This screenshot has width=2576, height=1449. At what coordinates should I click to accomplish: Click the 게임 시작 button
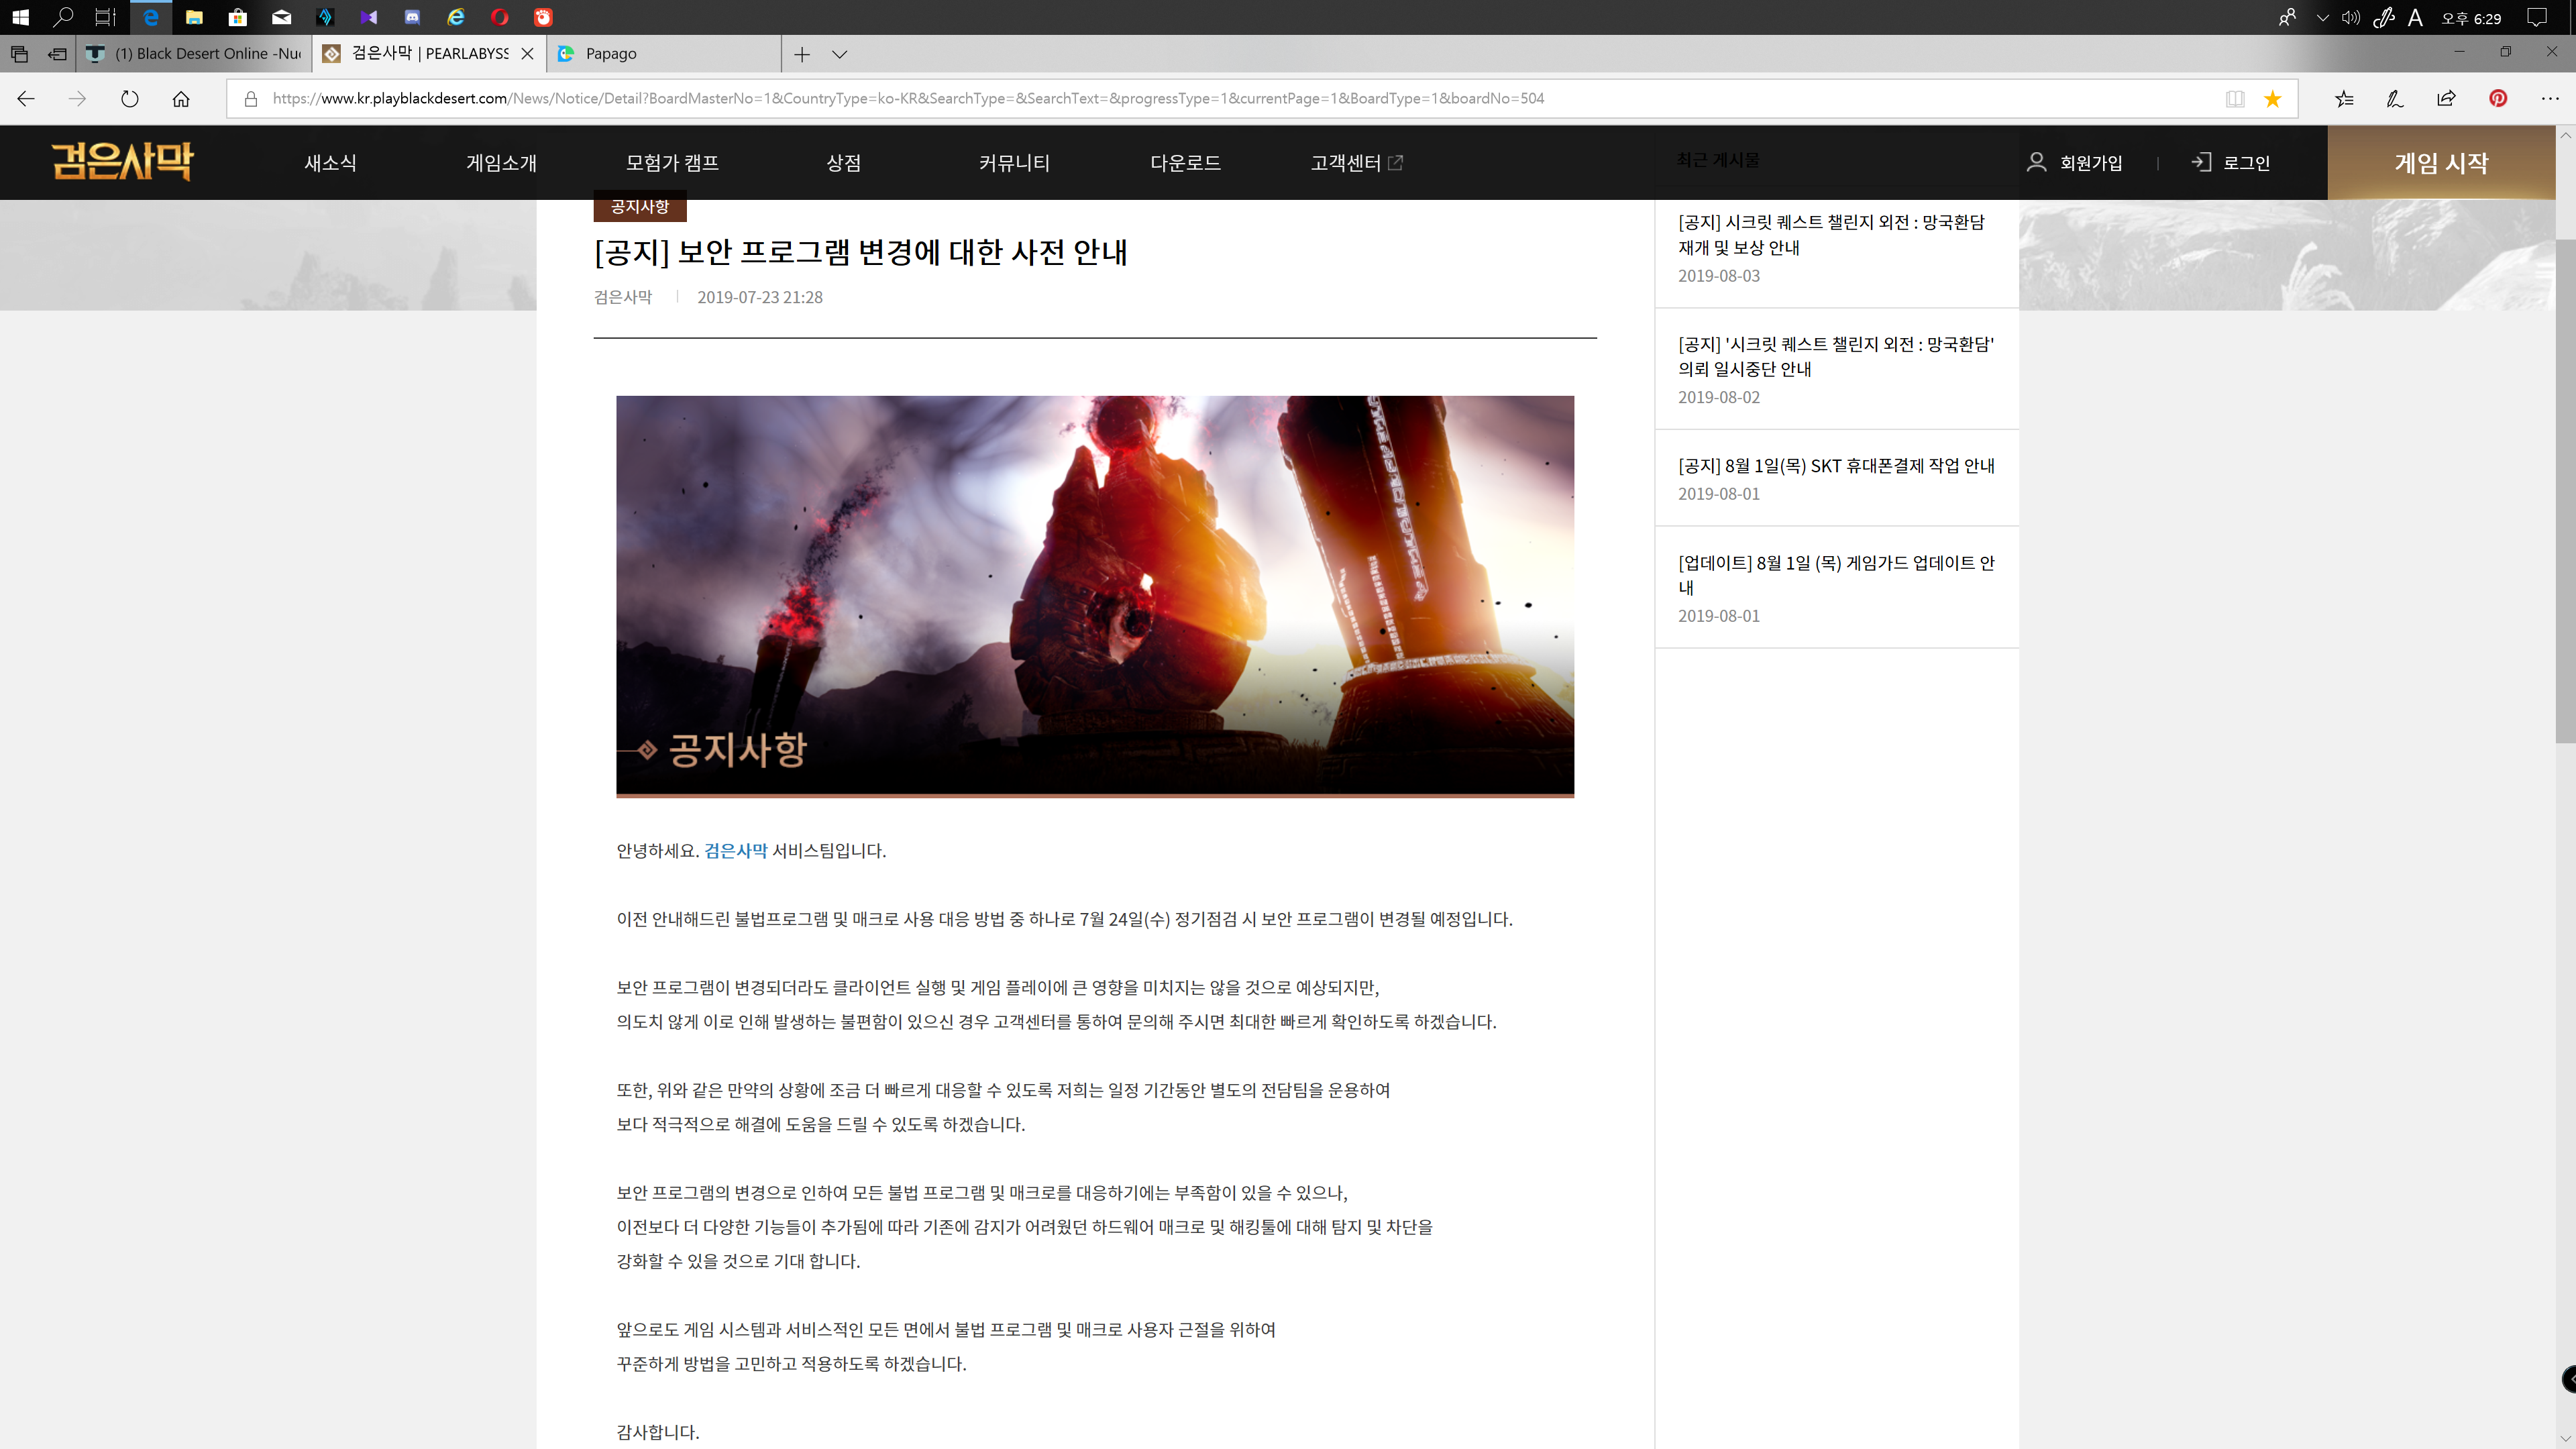pyautogui.click(x=2440, y=162)
